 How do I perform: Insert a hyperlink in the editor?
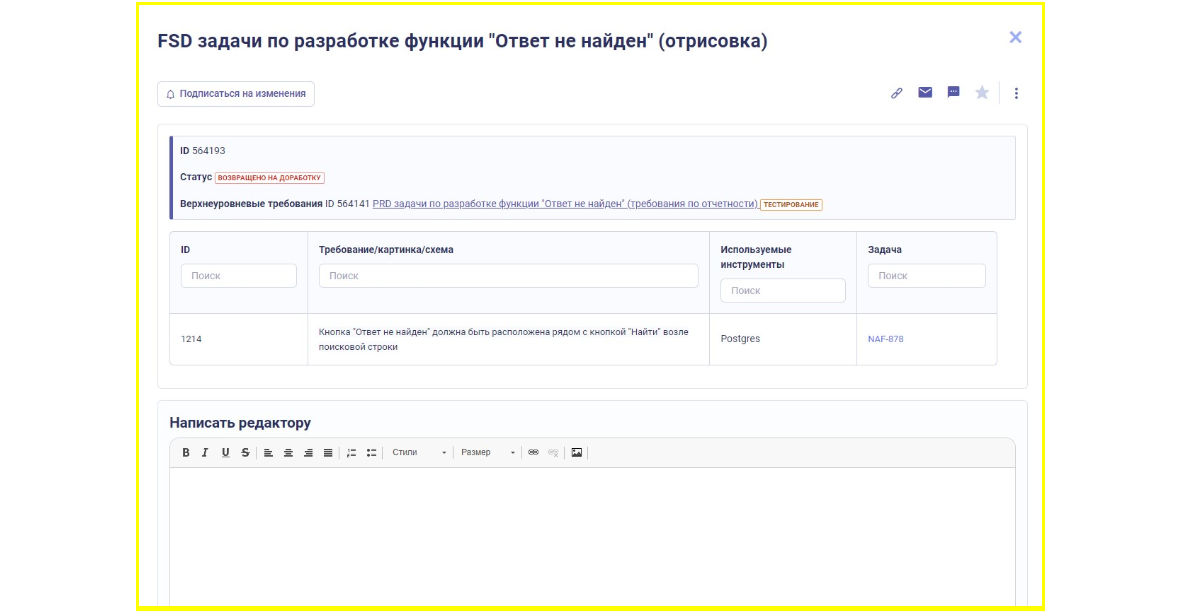(534, 452)
